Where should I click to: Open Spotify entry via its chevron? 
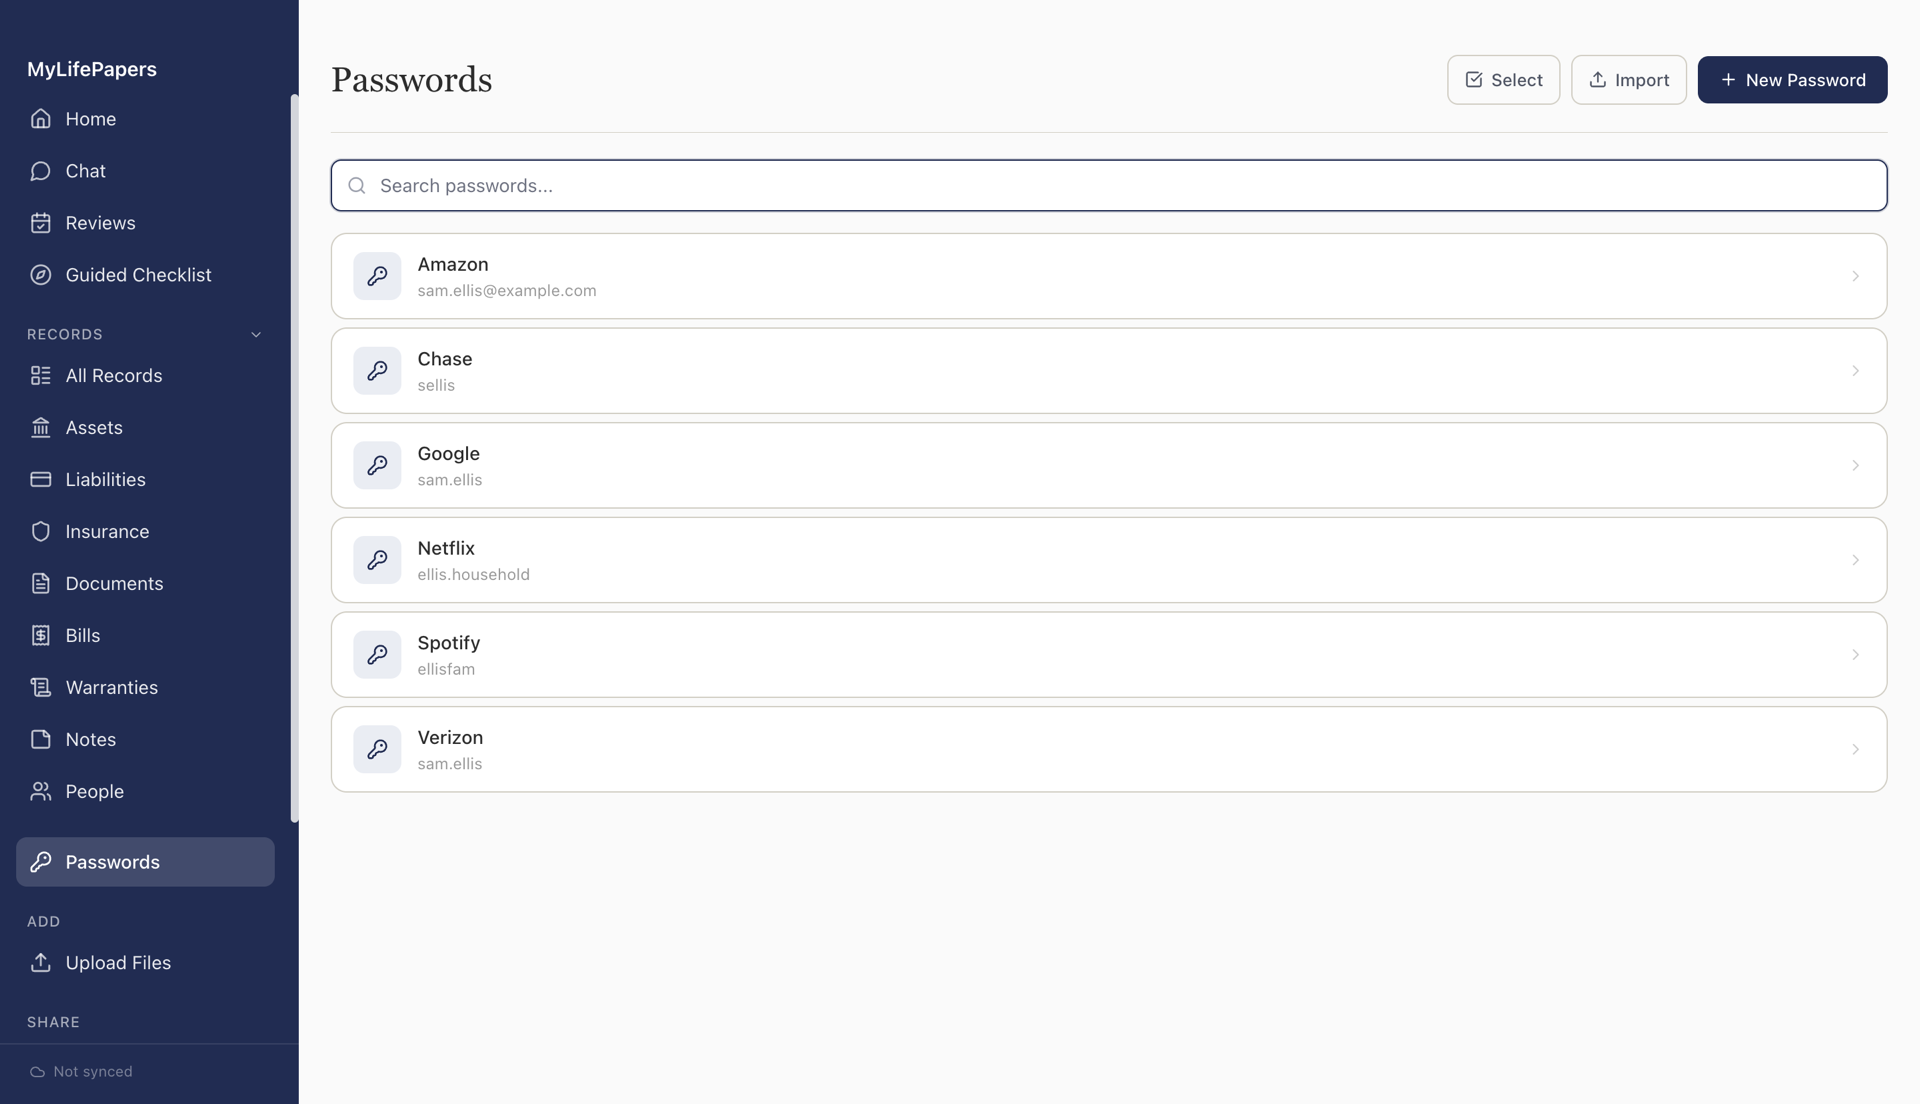pyautogui.click(x=1855, y=655)
